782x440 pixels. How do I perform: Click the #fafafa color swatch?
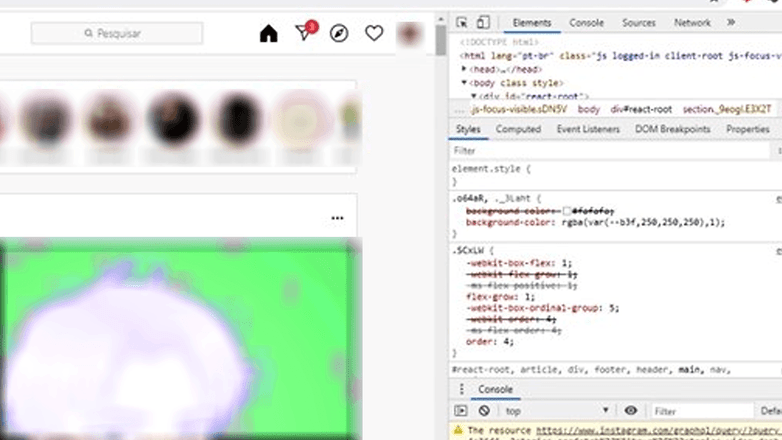[567, 211]
